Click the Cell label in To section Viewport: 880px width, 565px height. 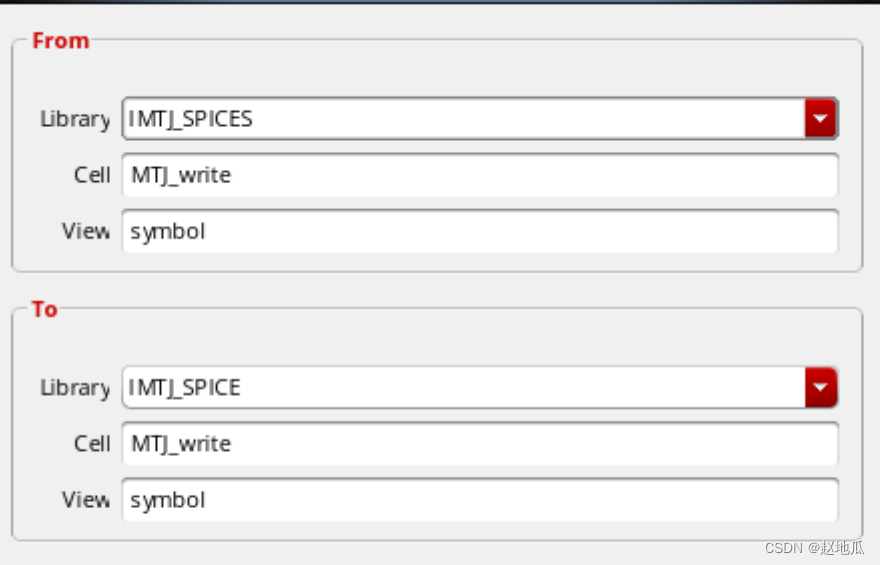click(x=92, y=443)
